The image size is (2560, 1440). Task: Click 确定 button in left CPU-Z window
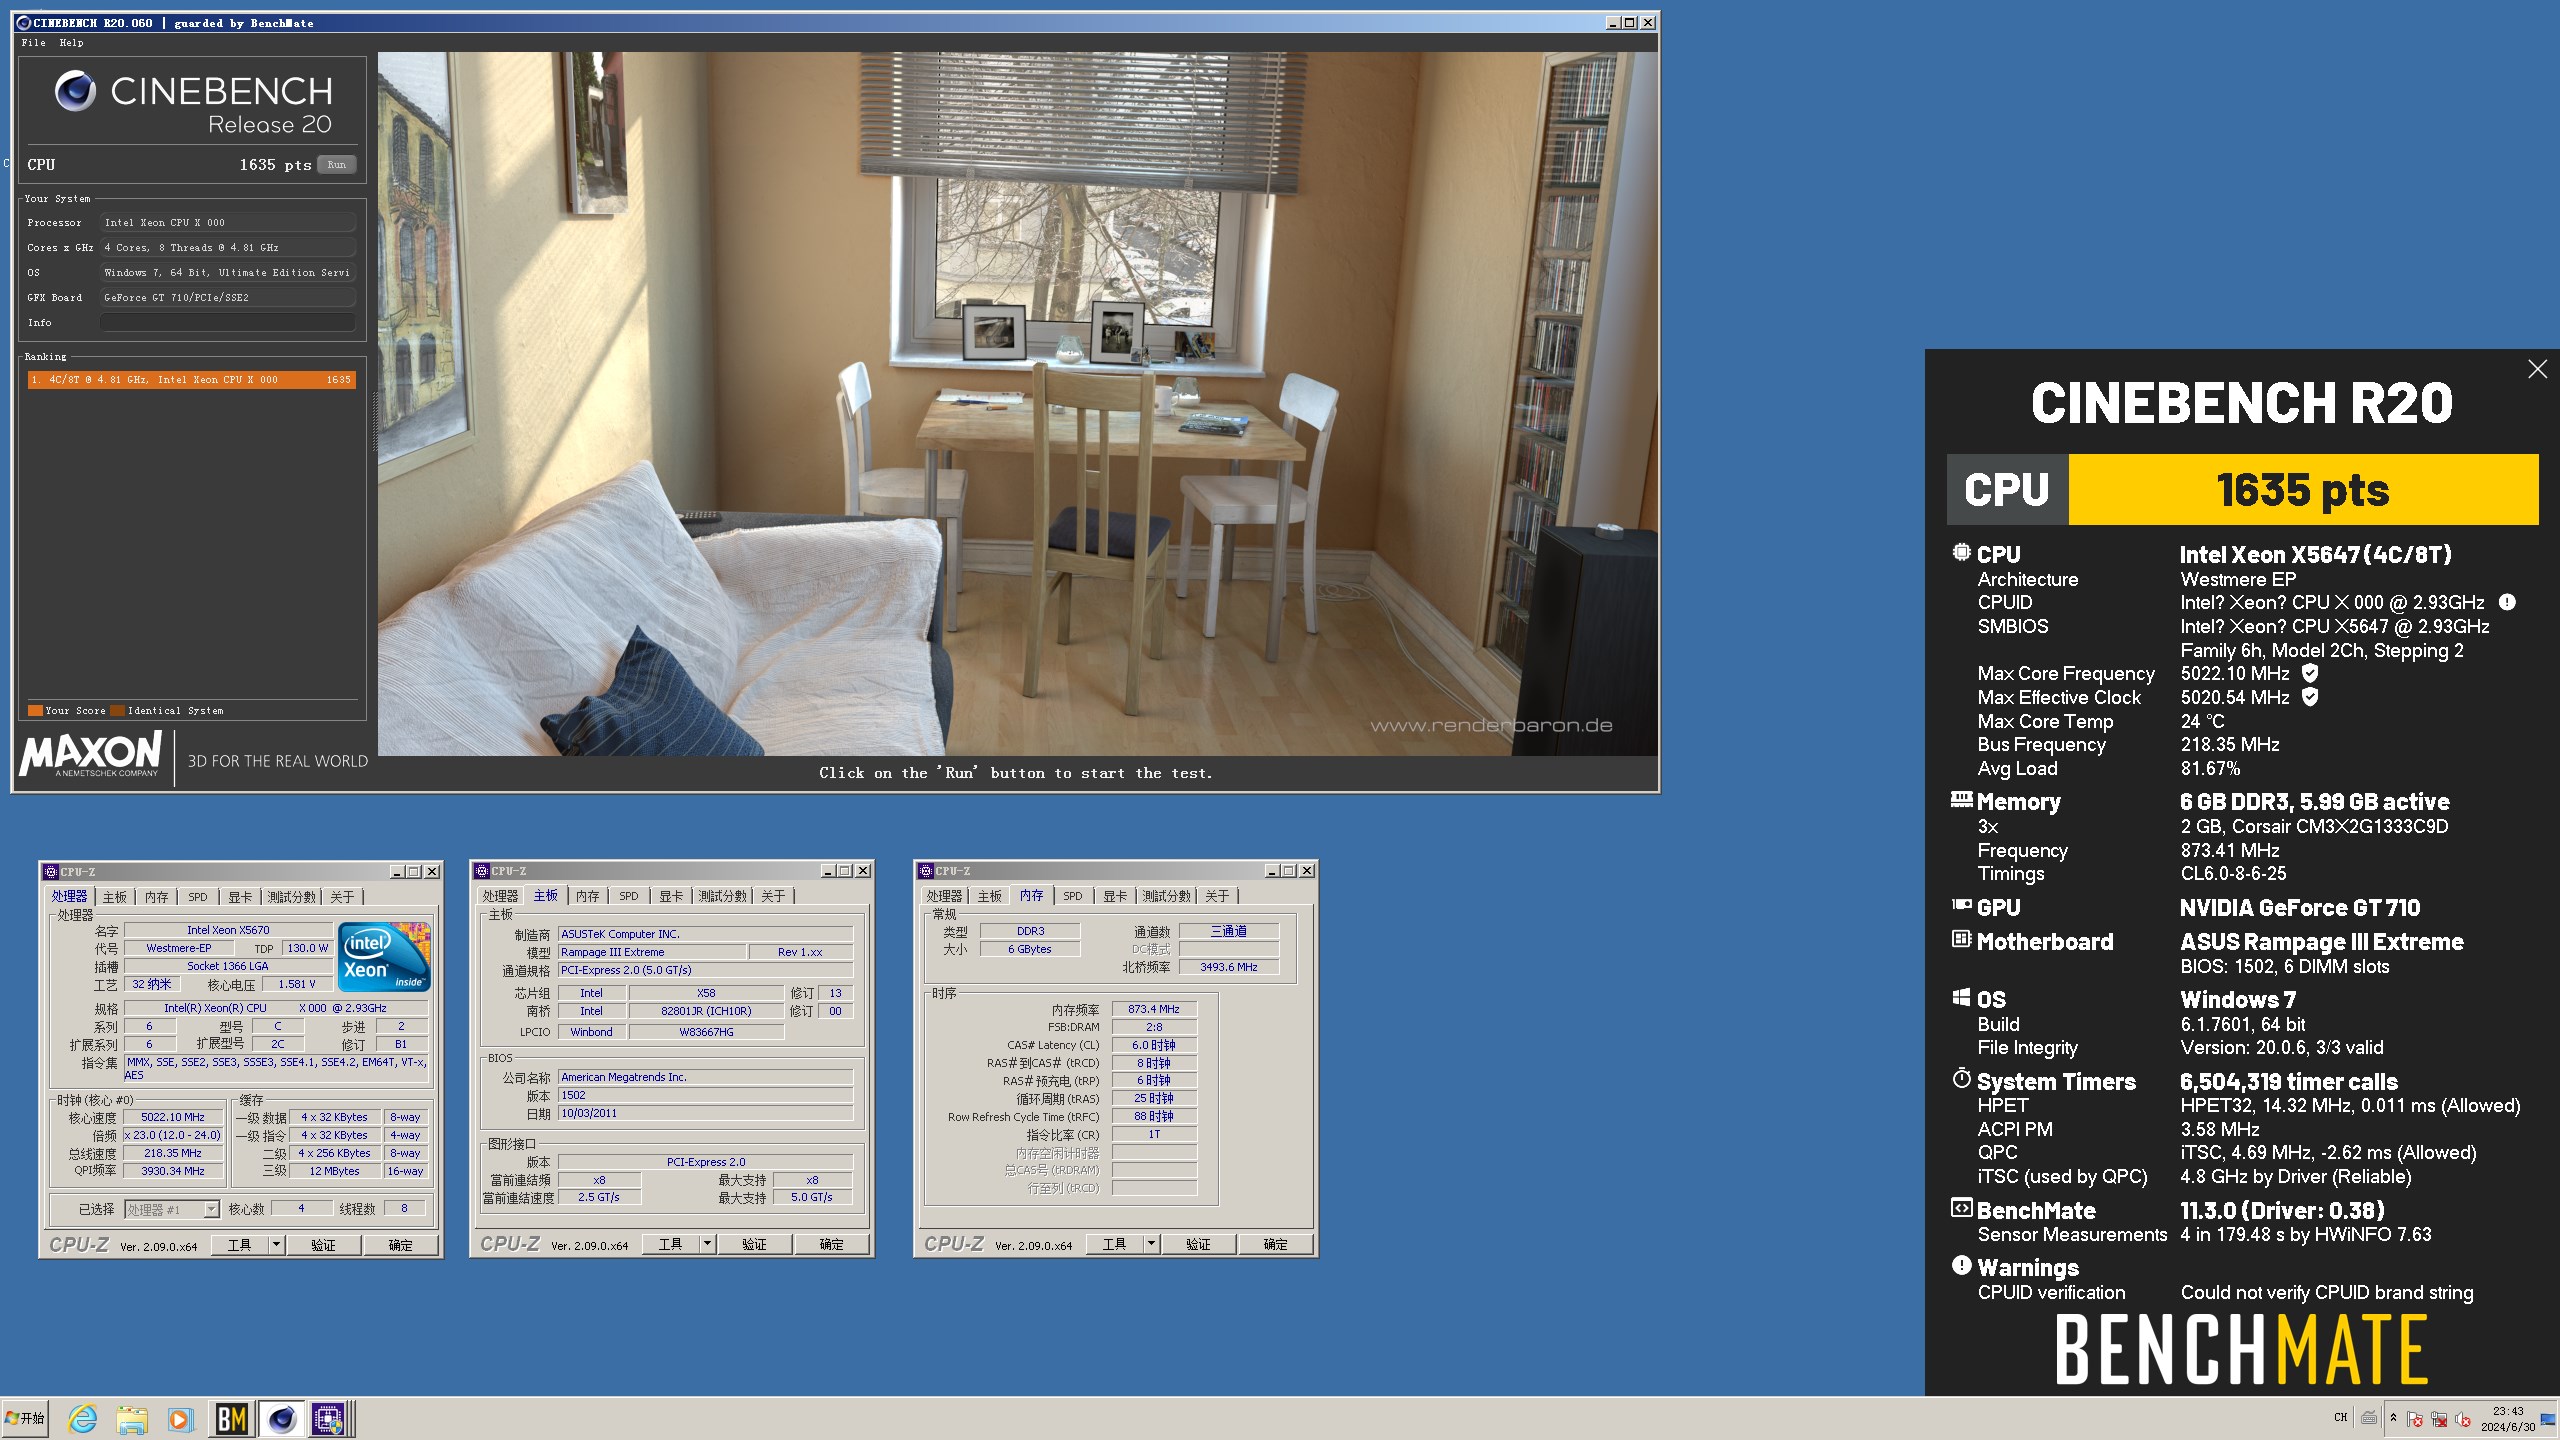(x=400, y=1245)
